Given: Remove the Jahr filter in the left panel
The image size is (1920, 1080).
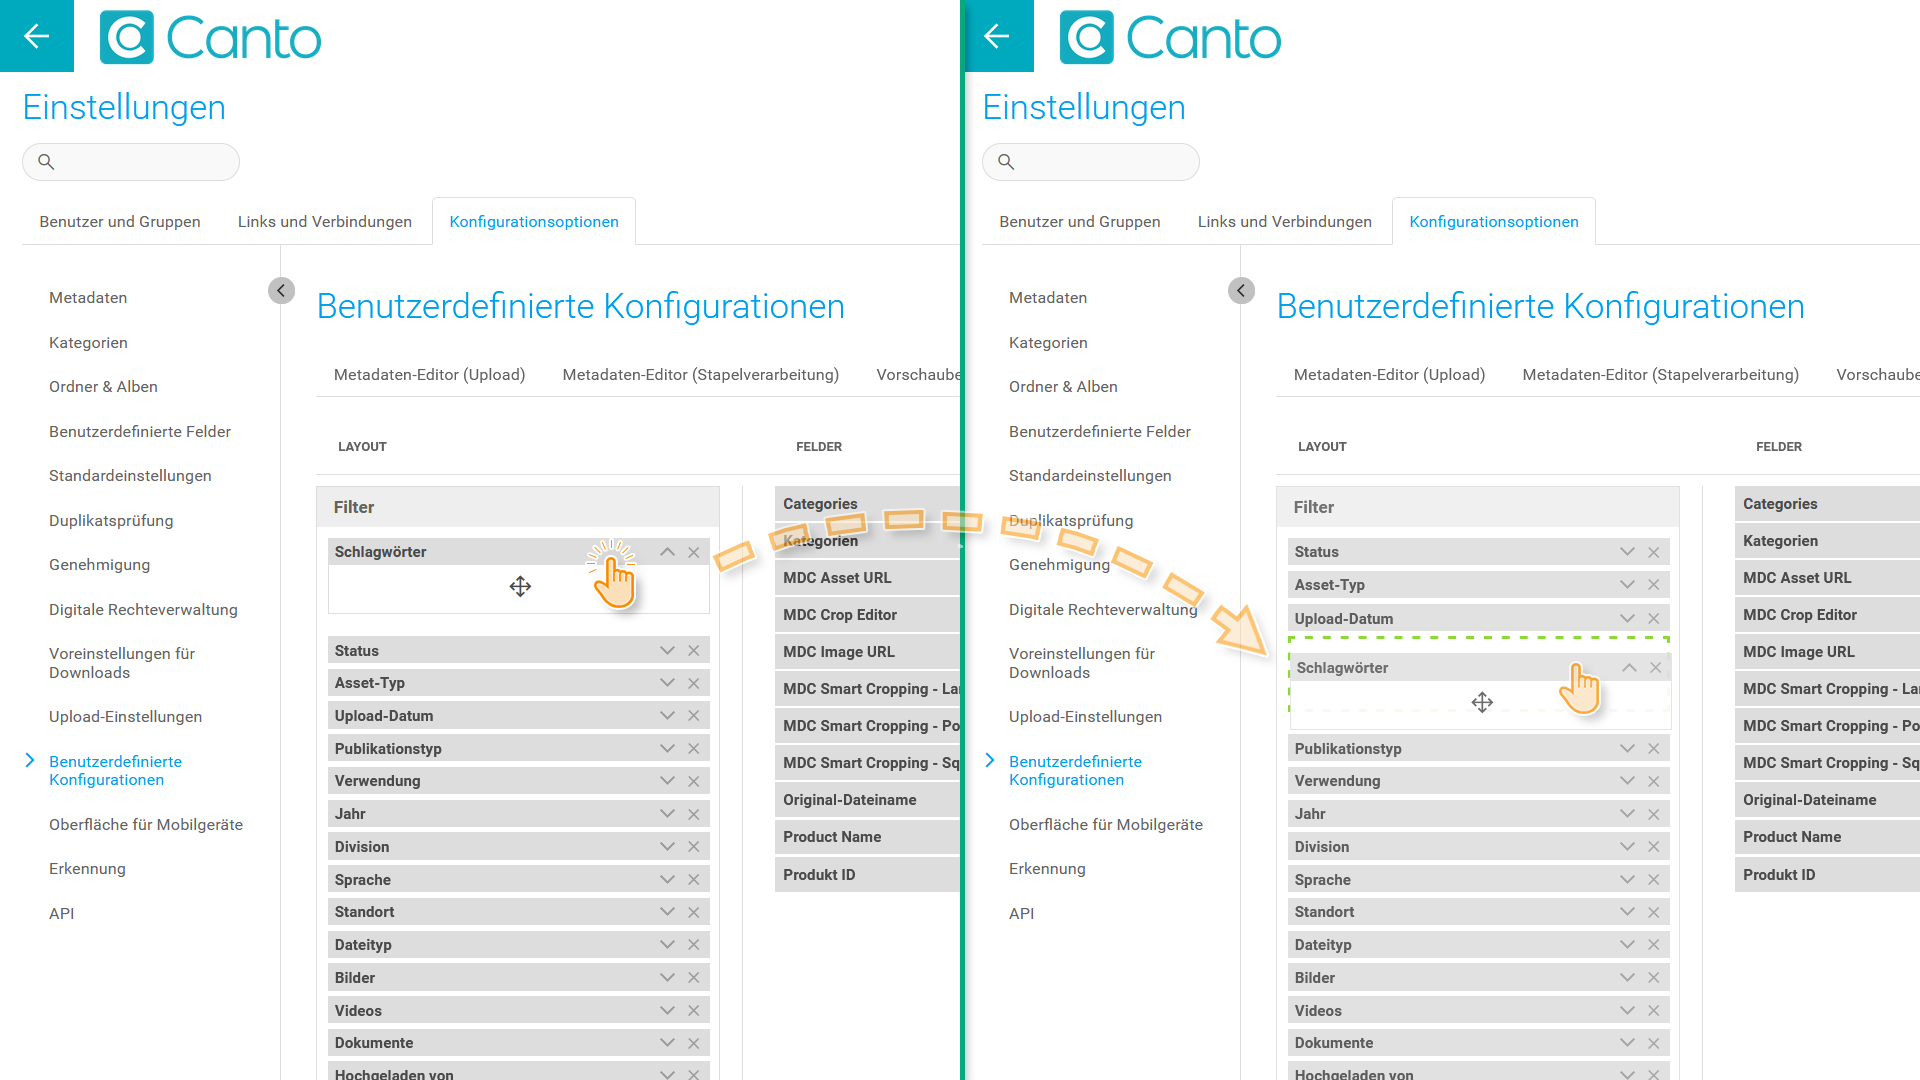Looking at the screenshot, I should point(694,814).
